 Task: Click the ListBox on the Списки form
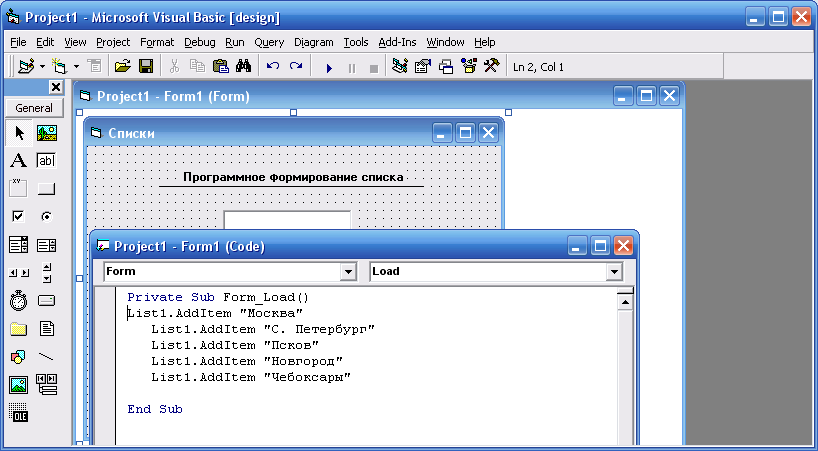pos(287,220)
